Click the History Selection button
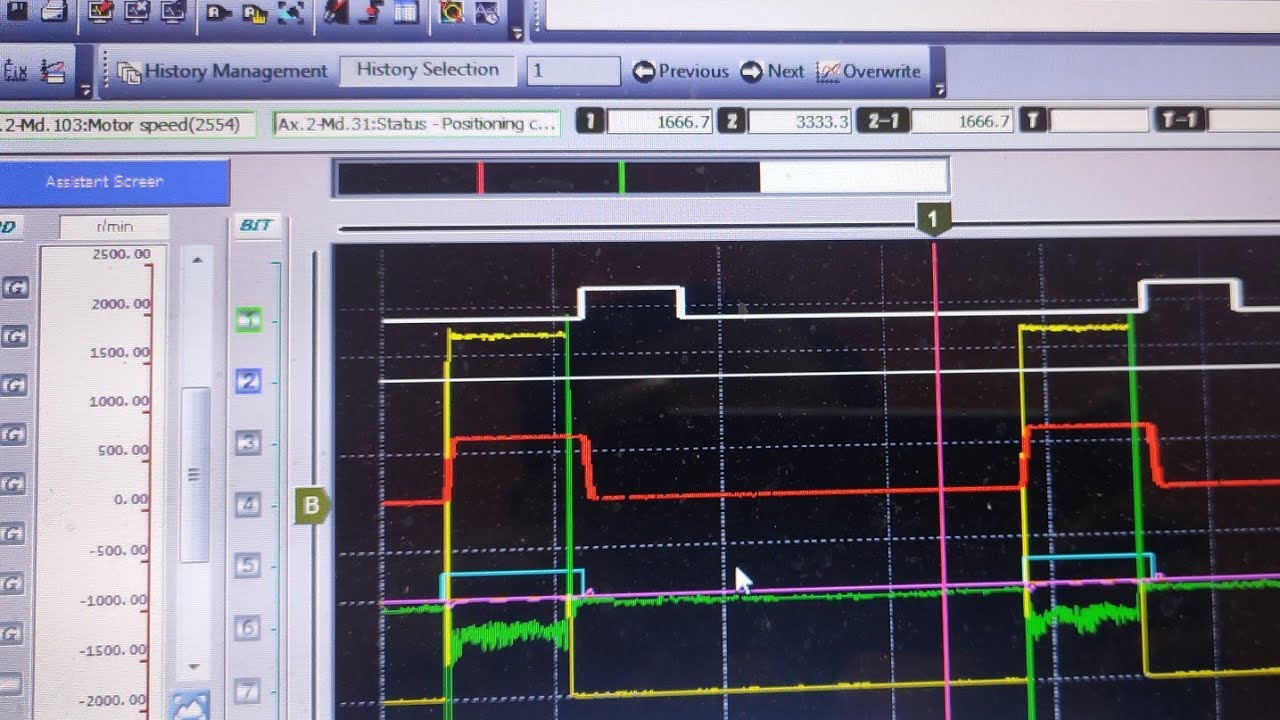The image size is (1280, 720). (x=427, y=70)
